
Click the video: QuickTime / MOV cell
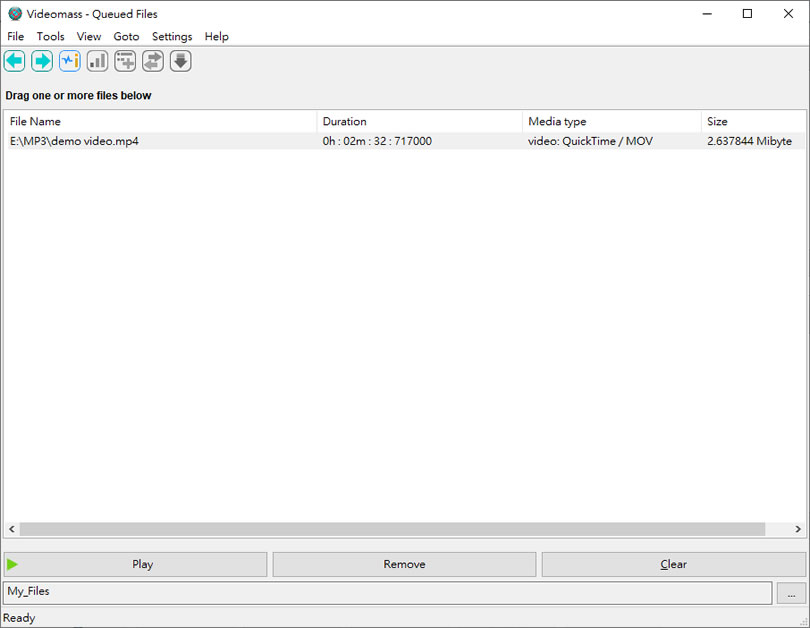click(590, 141)
